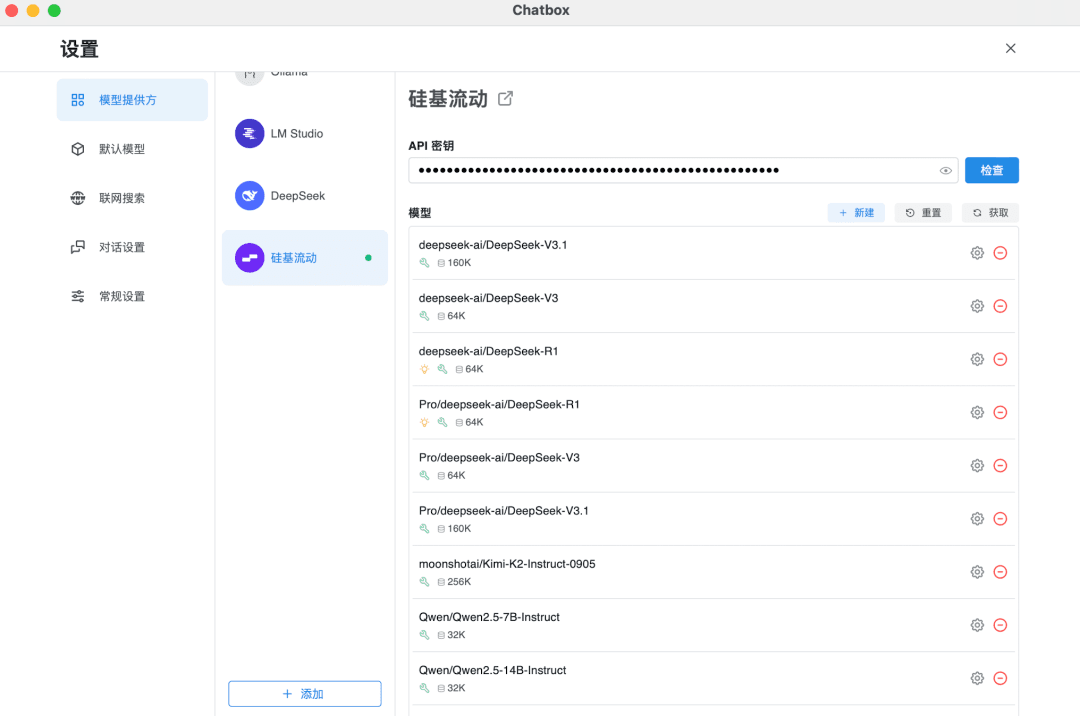Open external link icon next to 硅基流动 title
The height and width of the screenshot is (716, 1080).
pyautogui.click(x=505, y=98)
